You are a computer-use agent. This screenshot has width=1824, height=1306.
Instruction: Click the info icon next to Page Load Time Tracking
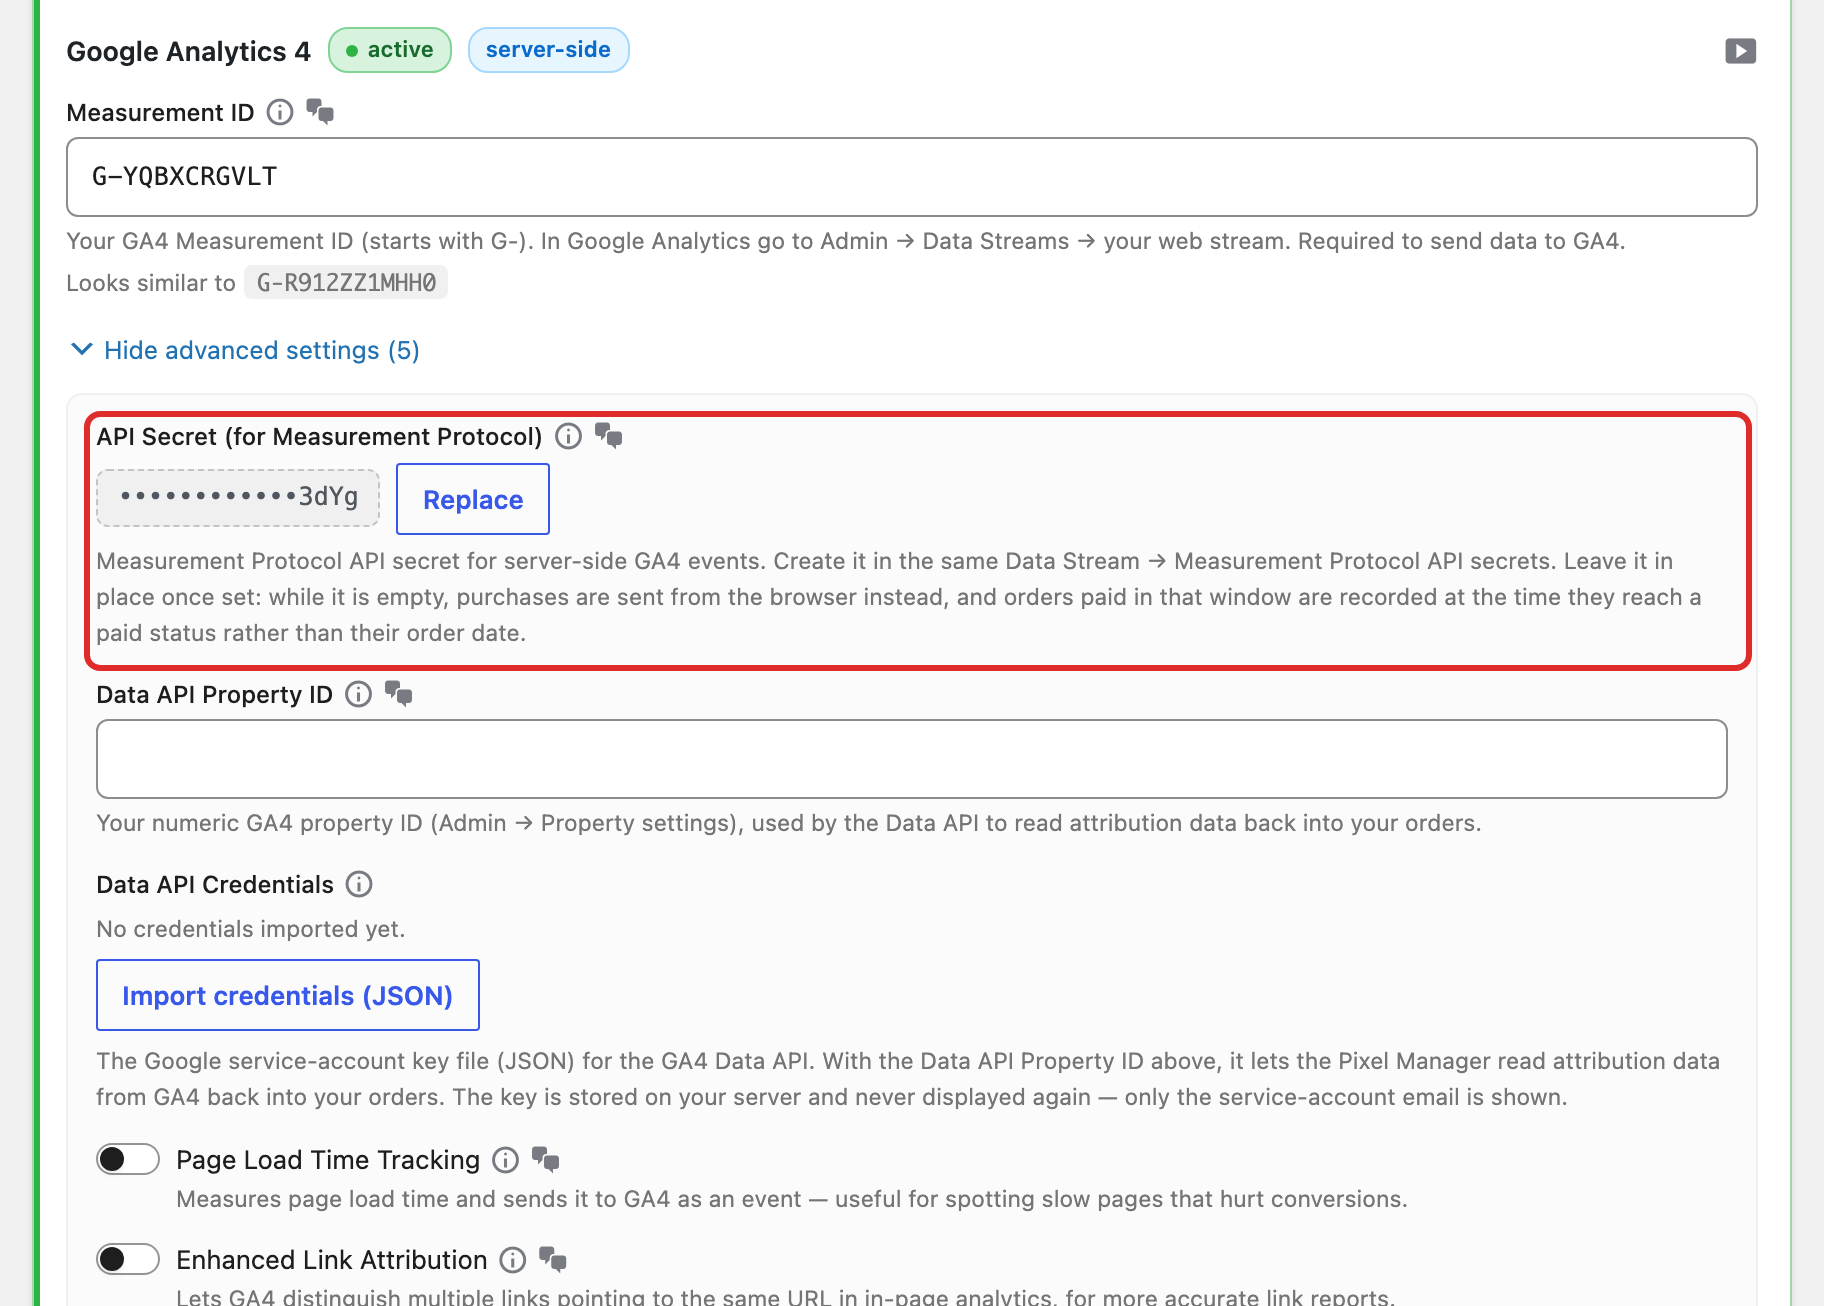(x=506, y=1160)
